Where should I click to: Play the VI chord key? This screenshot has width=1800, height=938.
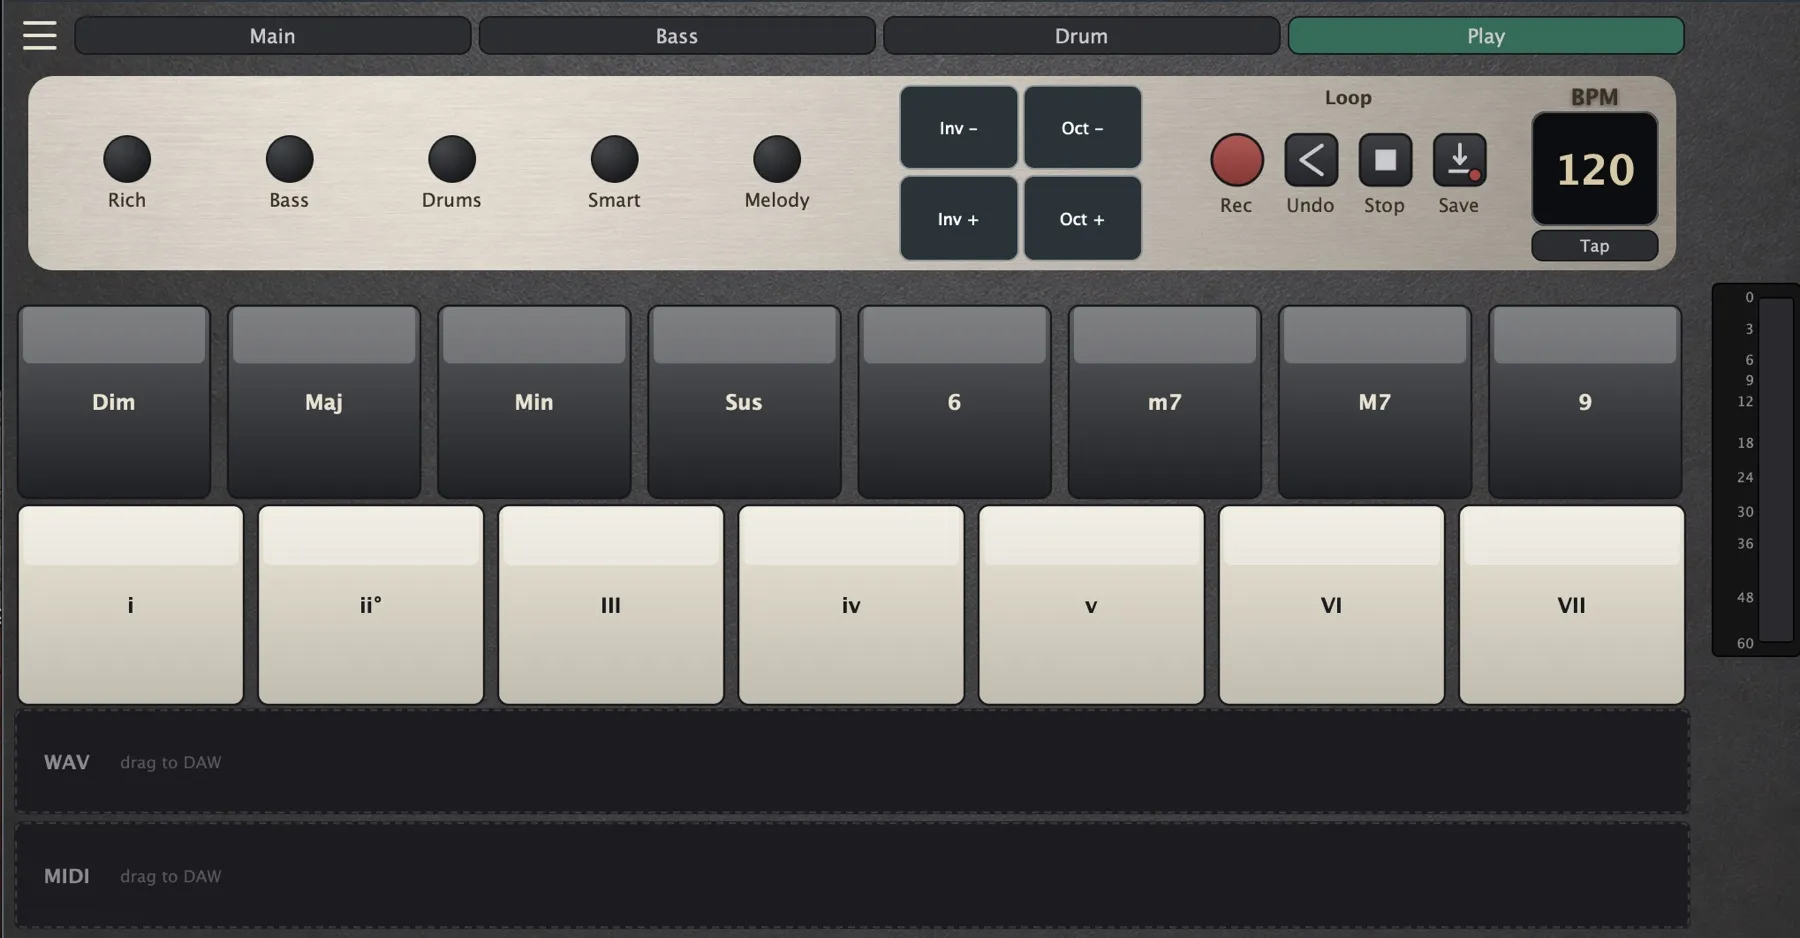coord(1331,605)
